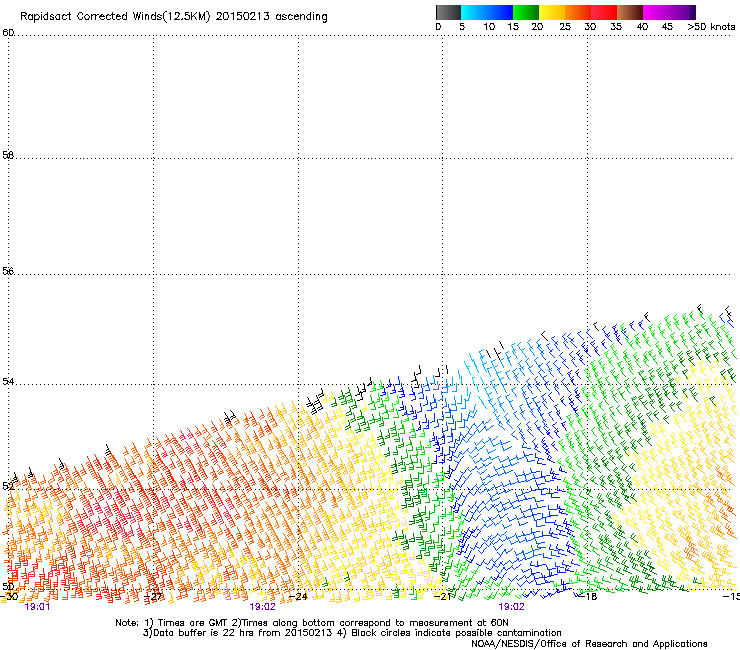The image size is (740, 650).
Task: Click the '10' label under the color bar
Action: click(489, 27)
